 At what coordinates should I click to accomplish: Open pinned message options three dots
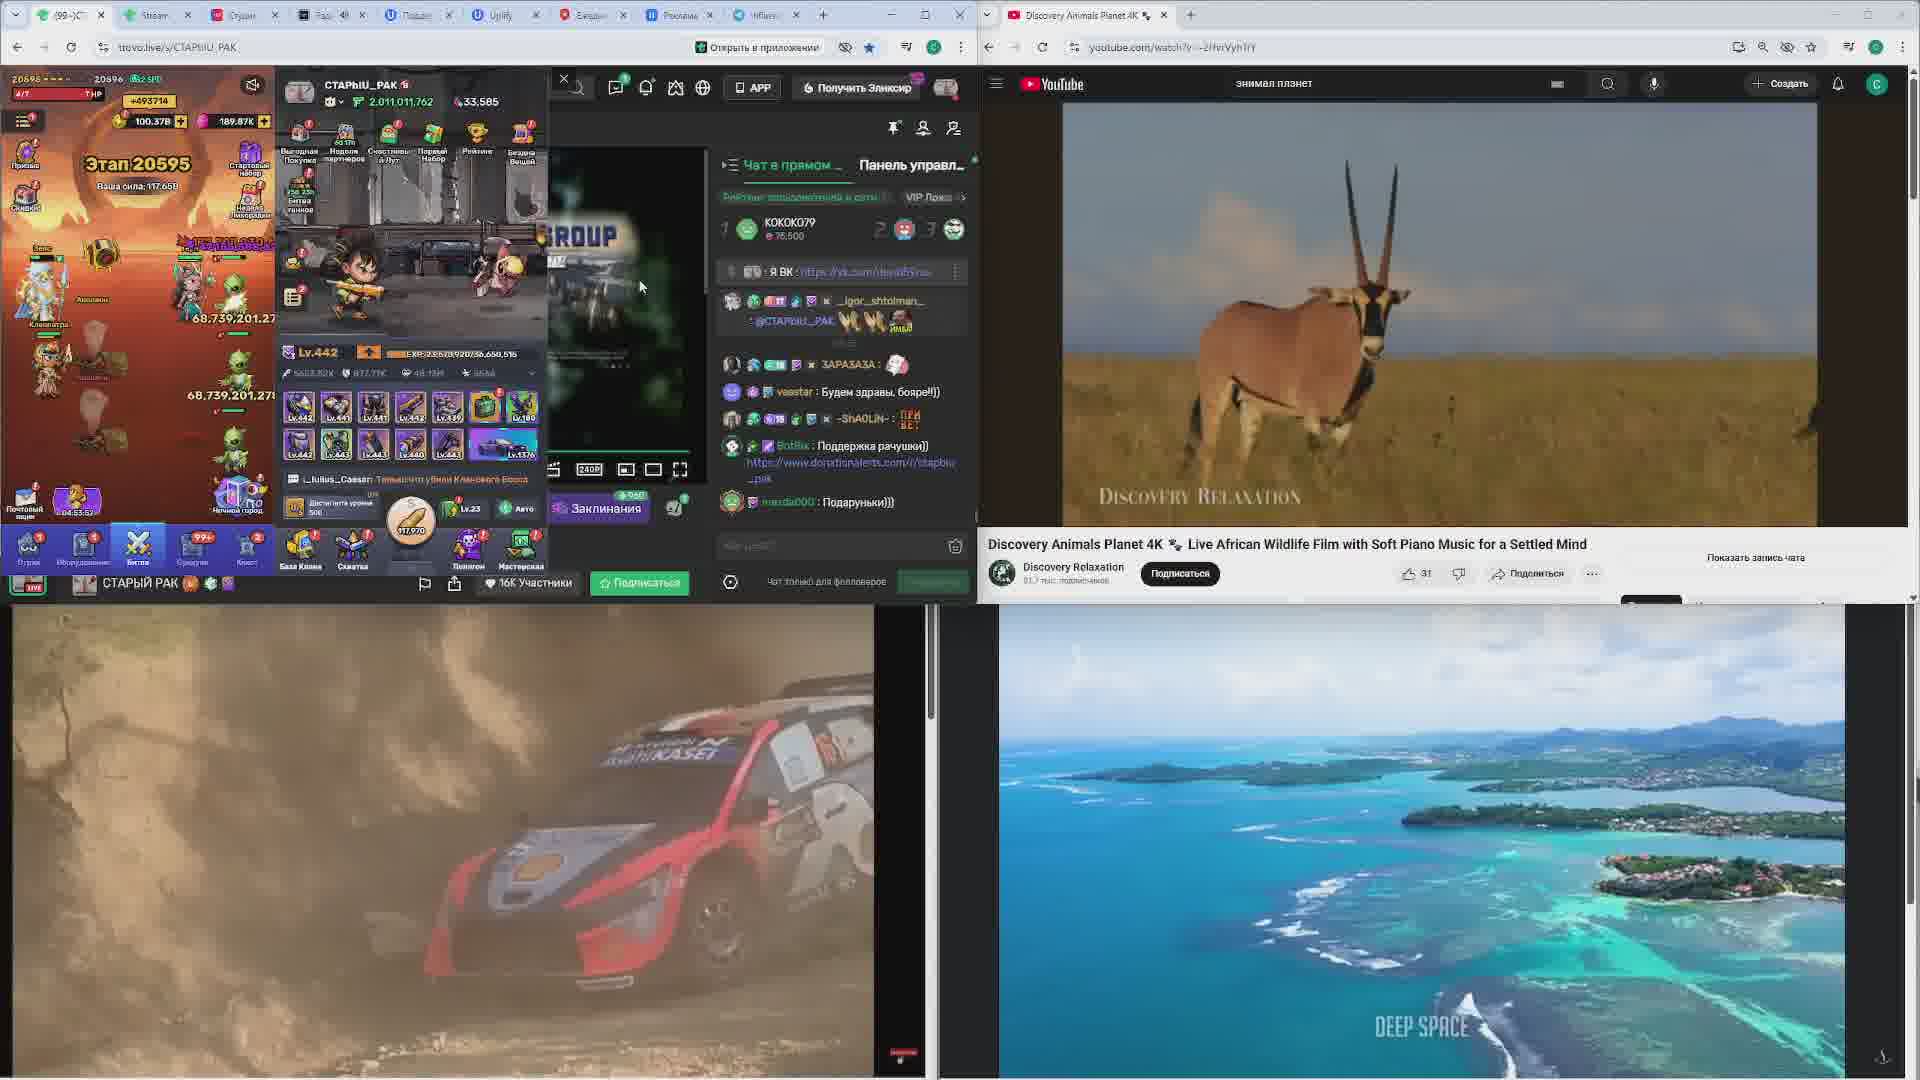(955, 272)
